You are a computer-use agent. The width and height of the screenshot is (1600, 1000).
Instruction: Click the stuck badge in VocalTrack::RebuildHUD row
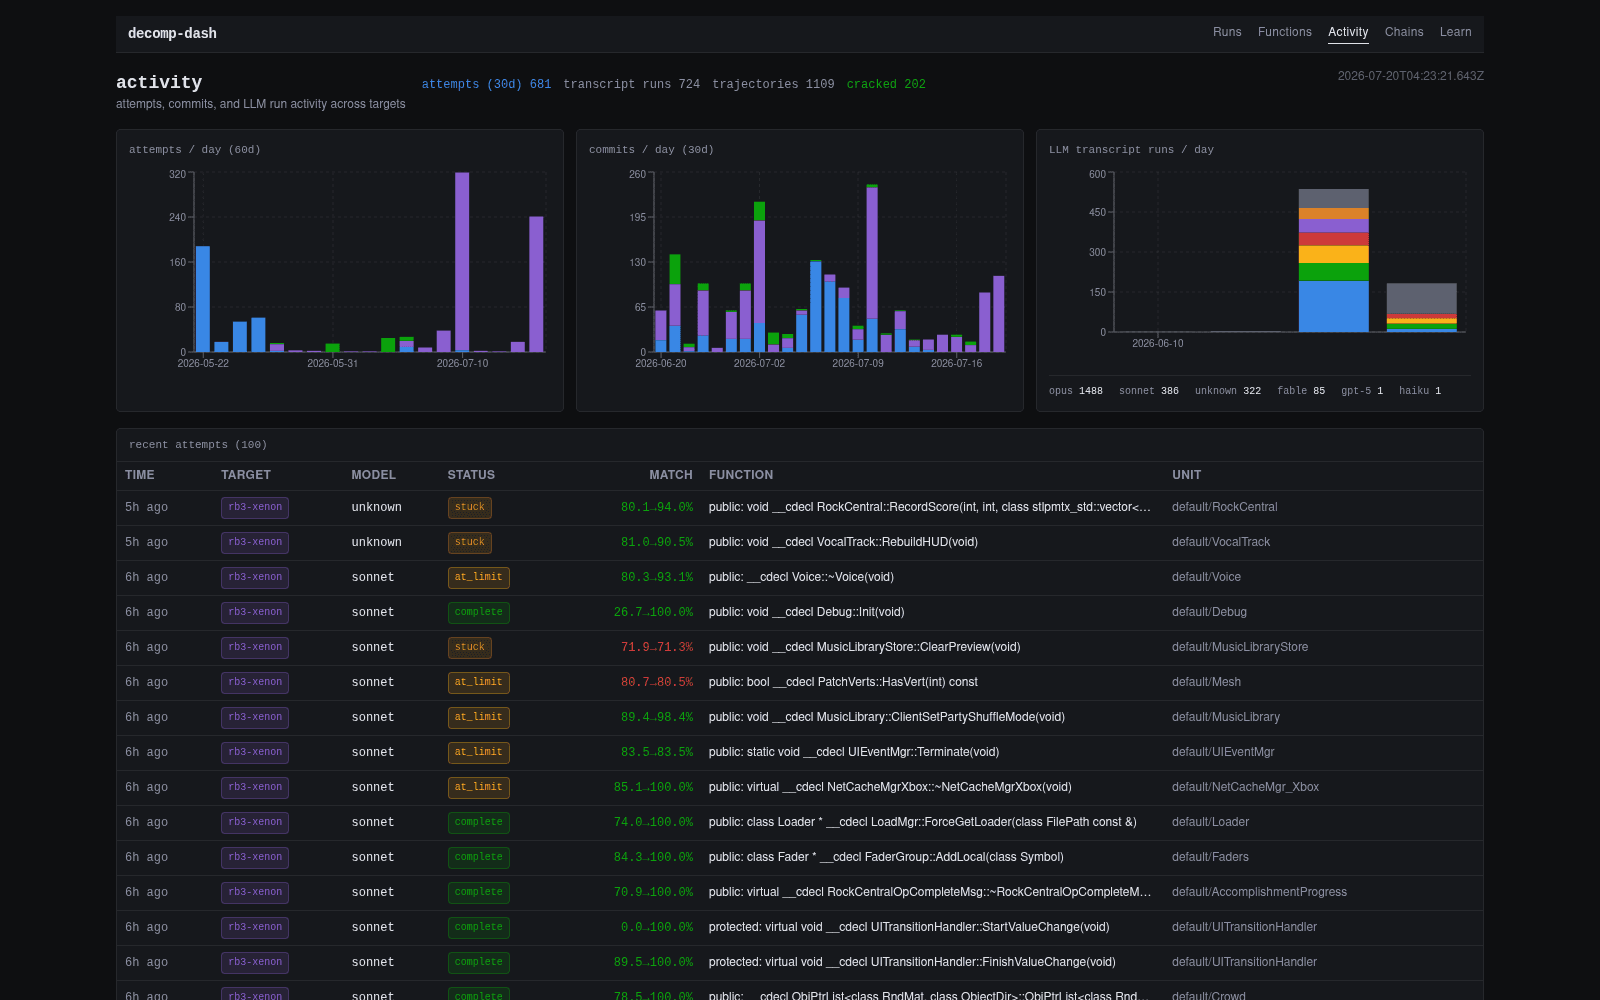pos(470,542)
